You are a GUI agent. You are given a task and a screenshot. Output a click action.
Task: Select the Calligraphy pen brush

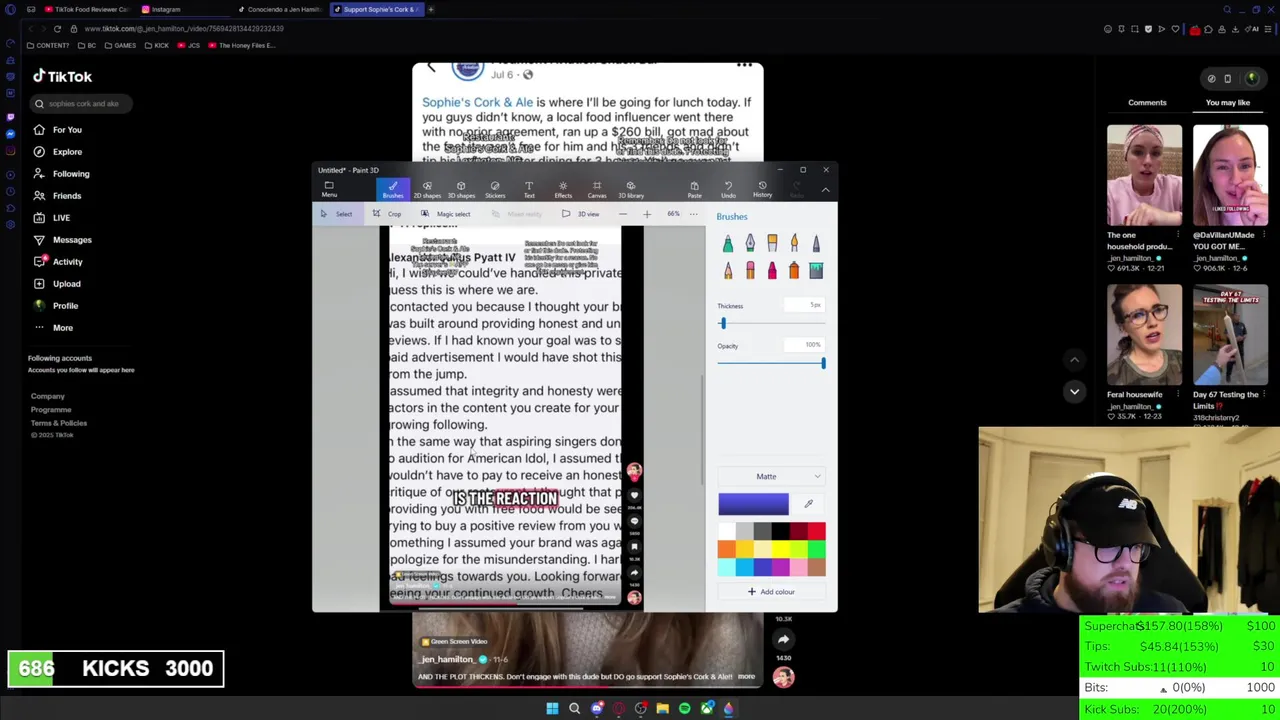coord(750,243)
